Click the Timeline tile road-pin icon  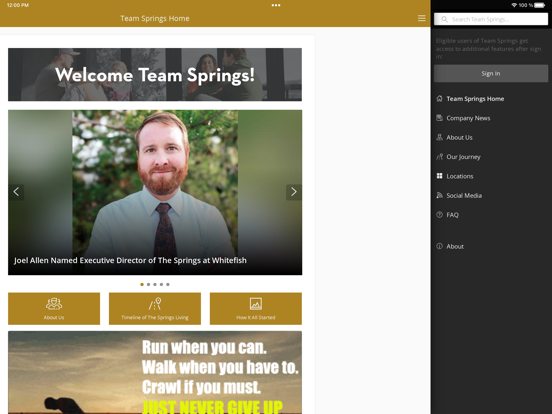click(155, 304)
